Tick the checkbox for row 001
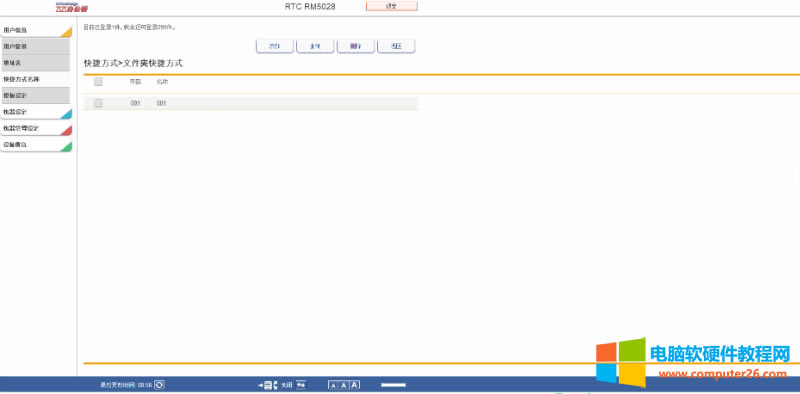800x394 pixels. (x=98, y=104)
